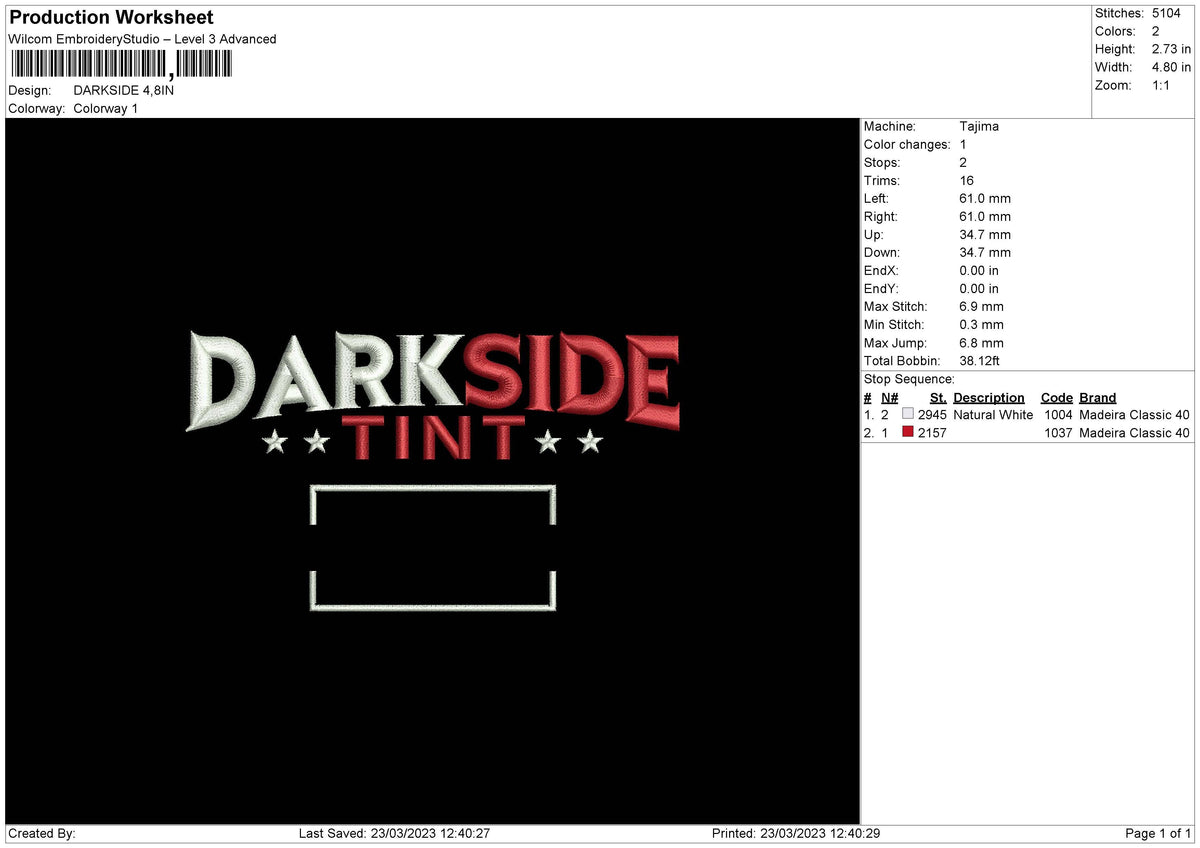Image resolution: width=1200 pixels, height=848 pixels.
Task: Click the Code column header
Action: 1056,397
